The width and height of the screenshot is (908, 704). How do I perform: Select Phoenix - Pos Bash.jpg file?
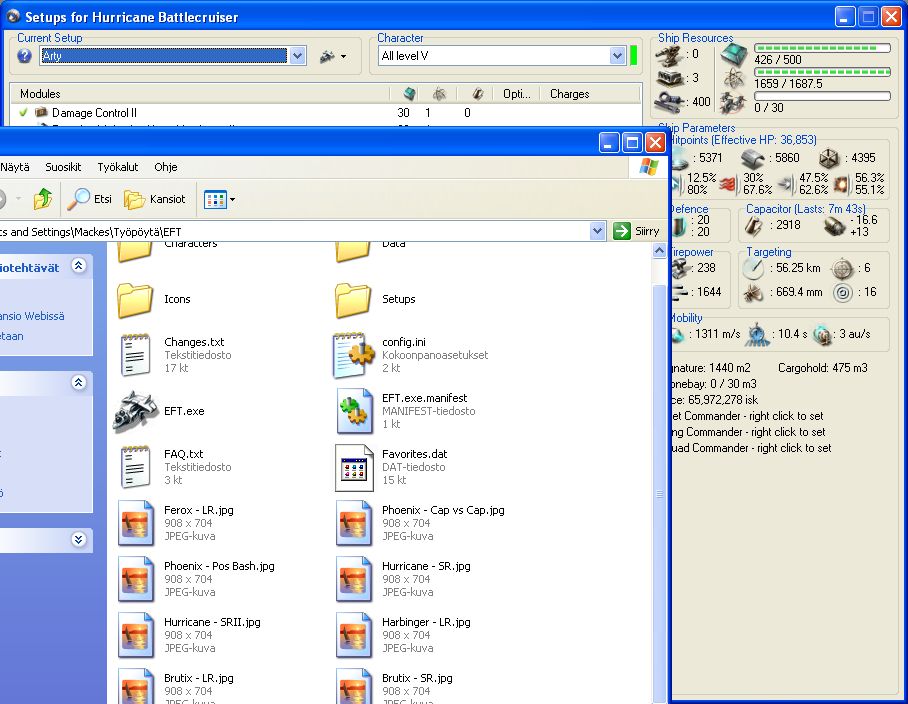(x=196, y=580)
